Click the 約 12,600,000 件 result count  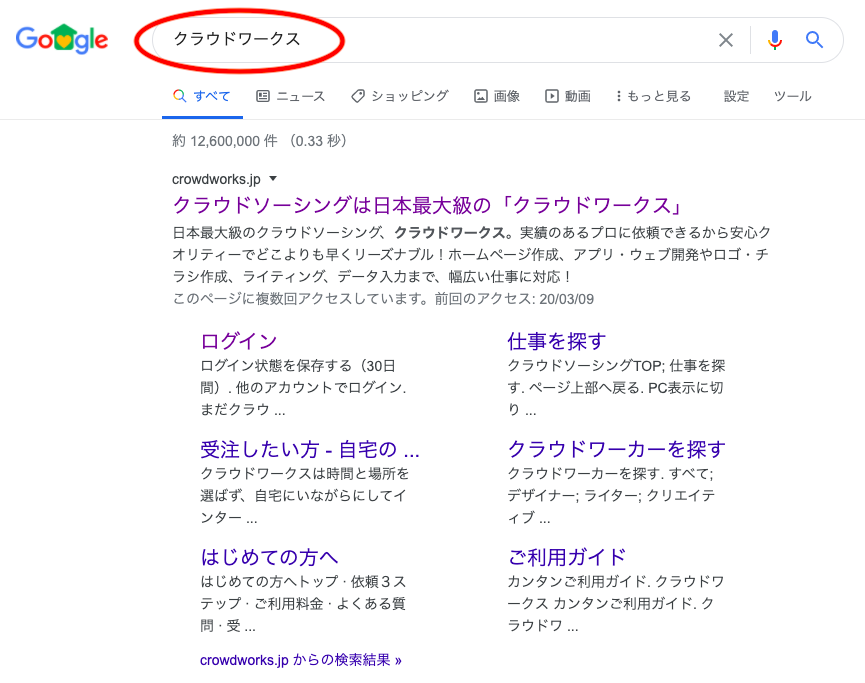225,141
